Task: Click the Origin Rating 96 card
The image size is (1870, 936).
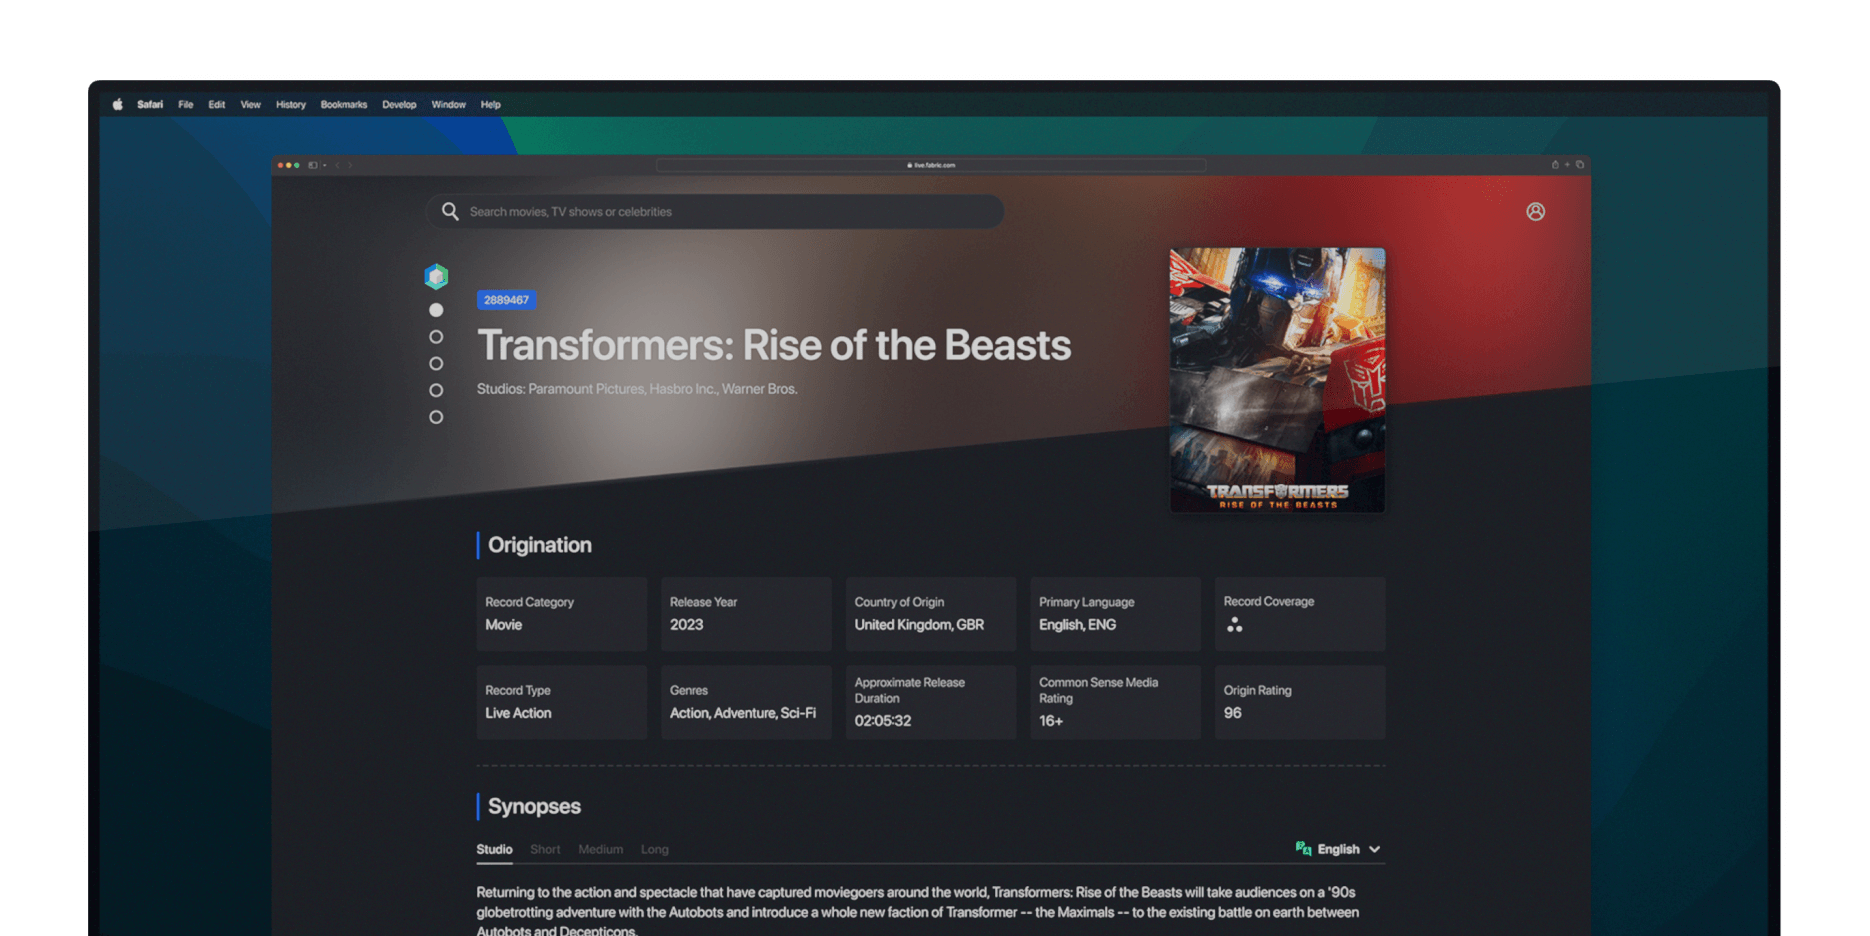Action: (1300, 702)
